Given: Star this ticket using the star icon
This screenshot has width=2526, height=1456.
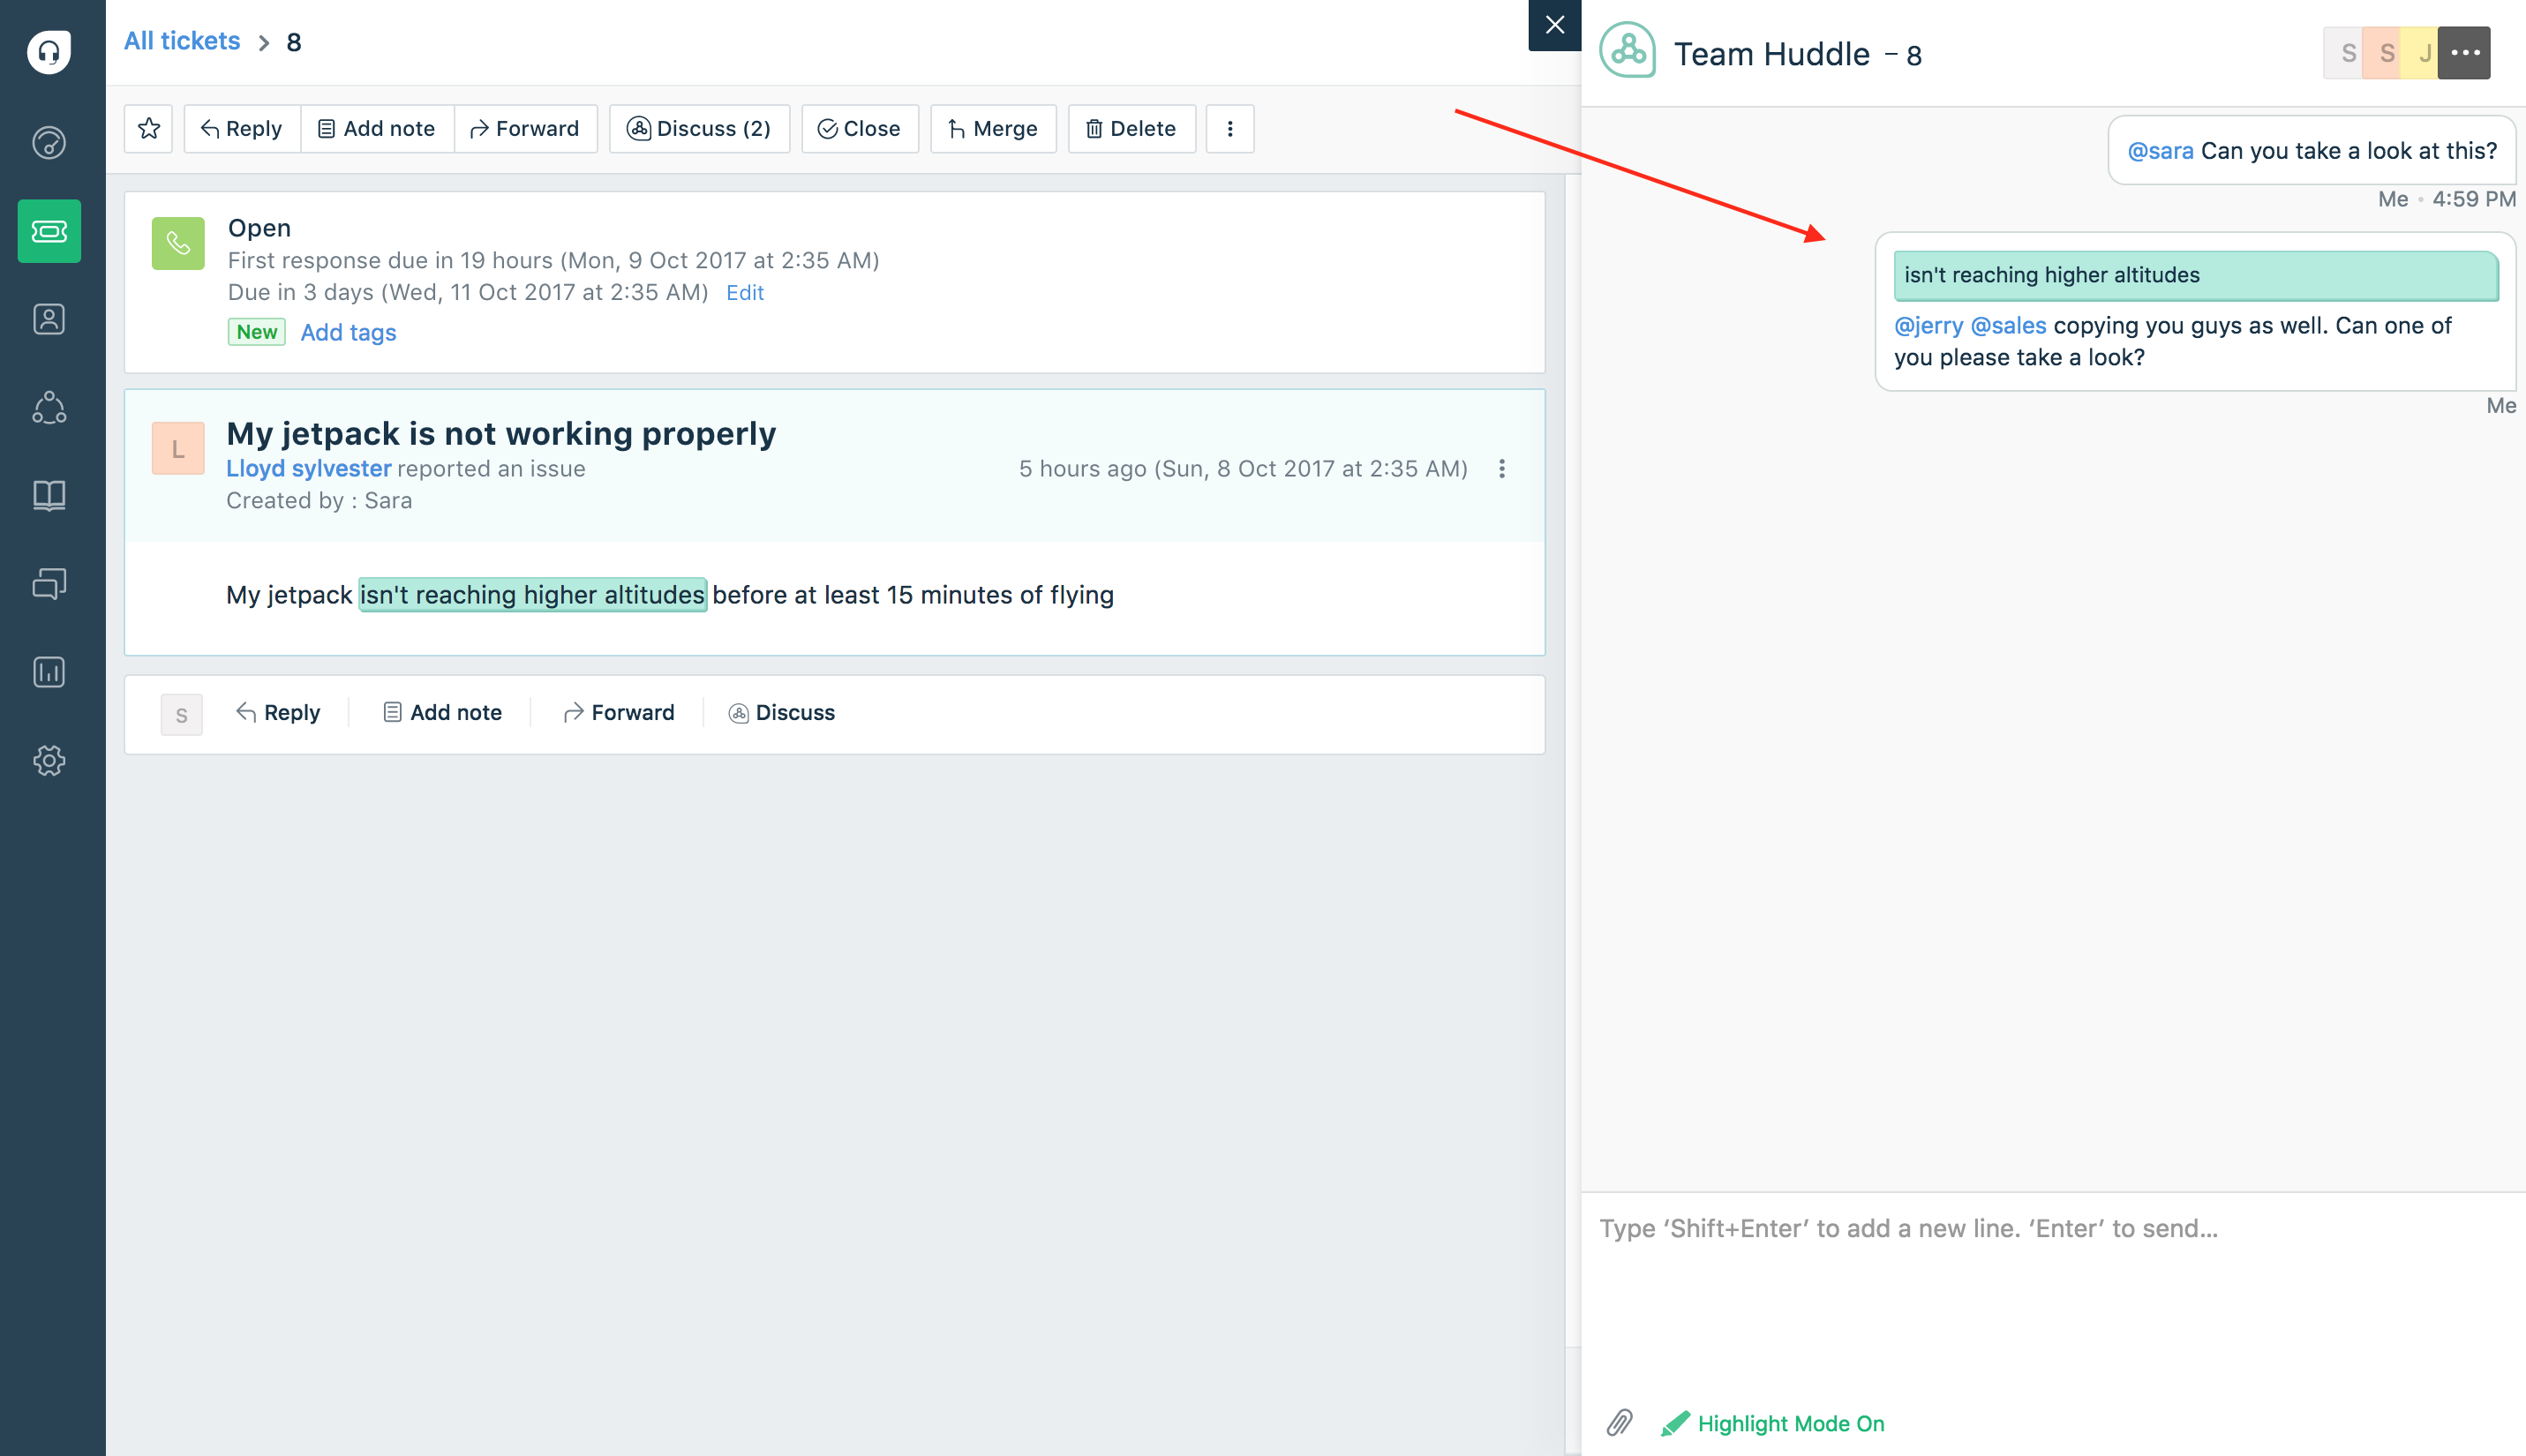Looking at the screenshot, I should (148, 128).
